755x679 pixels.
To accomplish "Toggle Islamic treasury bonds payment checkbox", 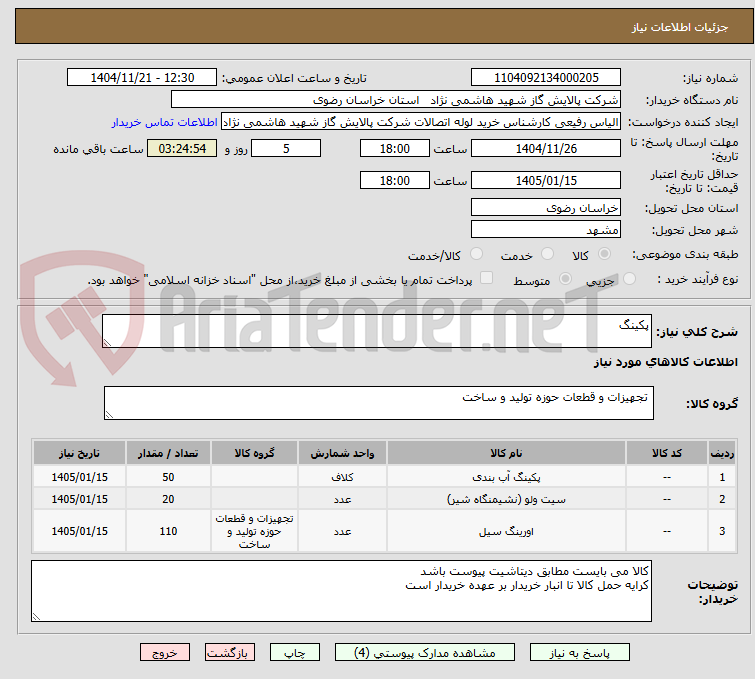I will tap(487, 278).
